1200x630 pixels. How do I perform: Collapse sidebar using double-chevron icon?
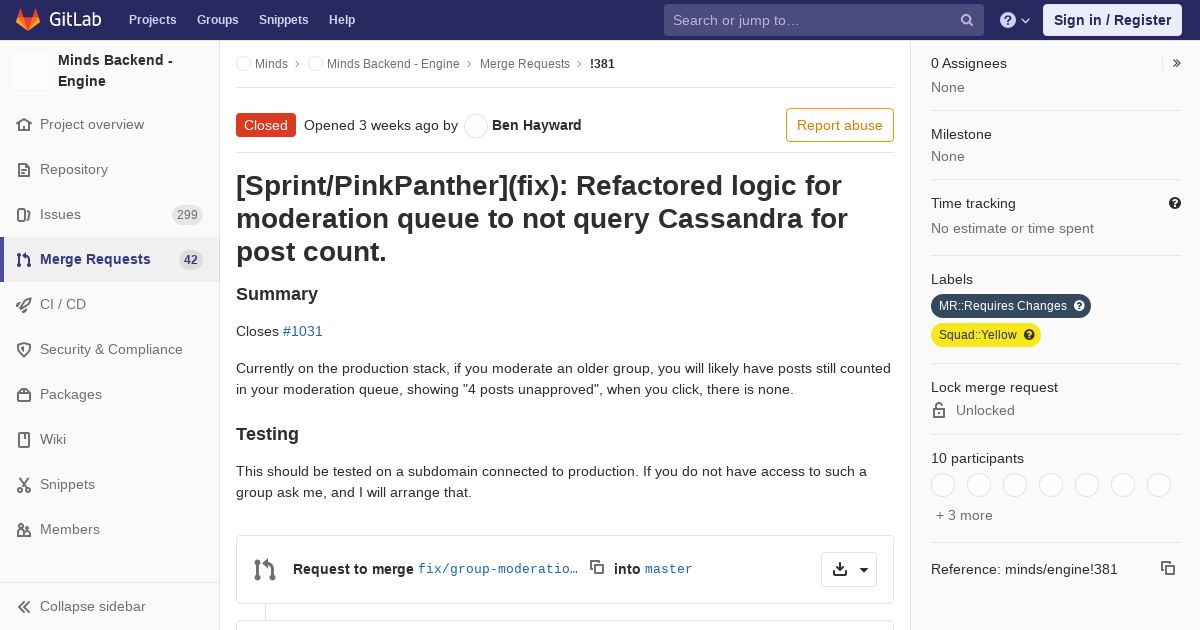tap(24, 607)
